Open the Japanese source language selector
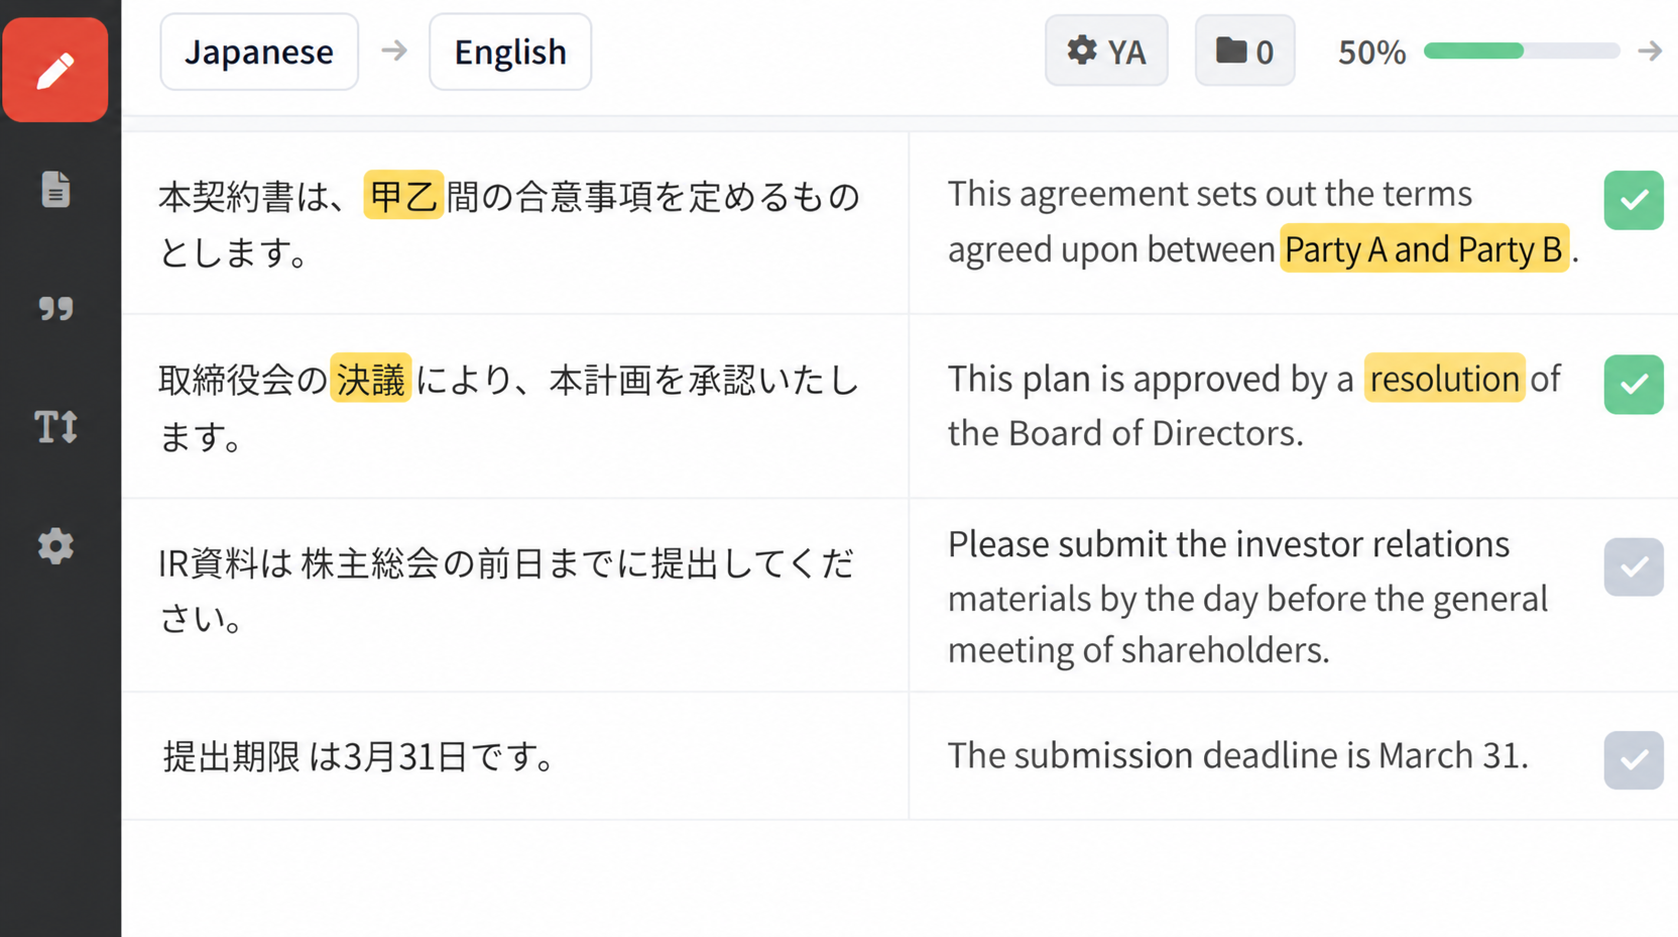 pyautogui.click(x=259, y=51)
